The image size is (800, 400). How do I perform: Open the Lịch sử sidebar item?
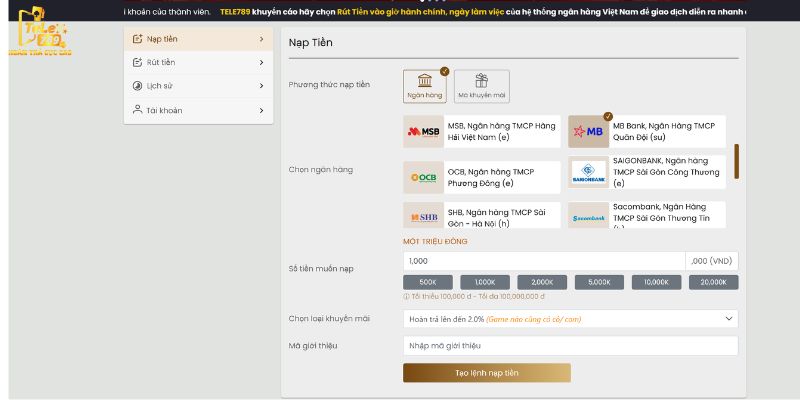(198, 86)
